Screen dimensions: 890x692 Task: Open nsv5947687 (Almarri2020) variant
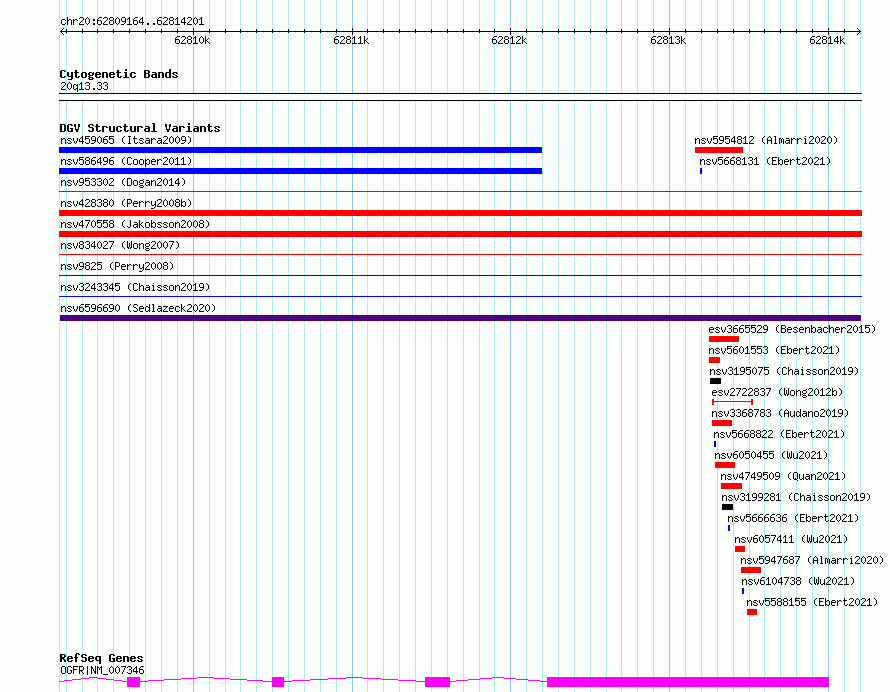tap(812, 560)
